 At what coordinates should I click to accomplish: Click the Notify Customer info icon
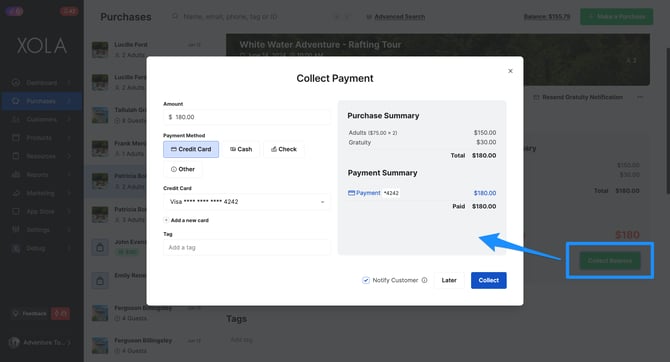point(424,280)
